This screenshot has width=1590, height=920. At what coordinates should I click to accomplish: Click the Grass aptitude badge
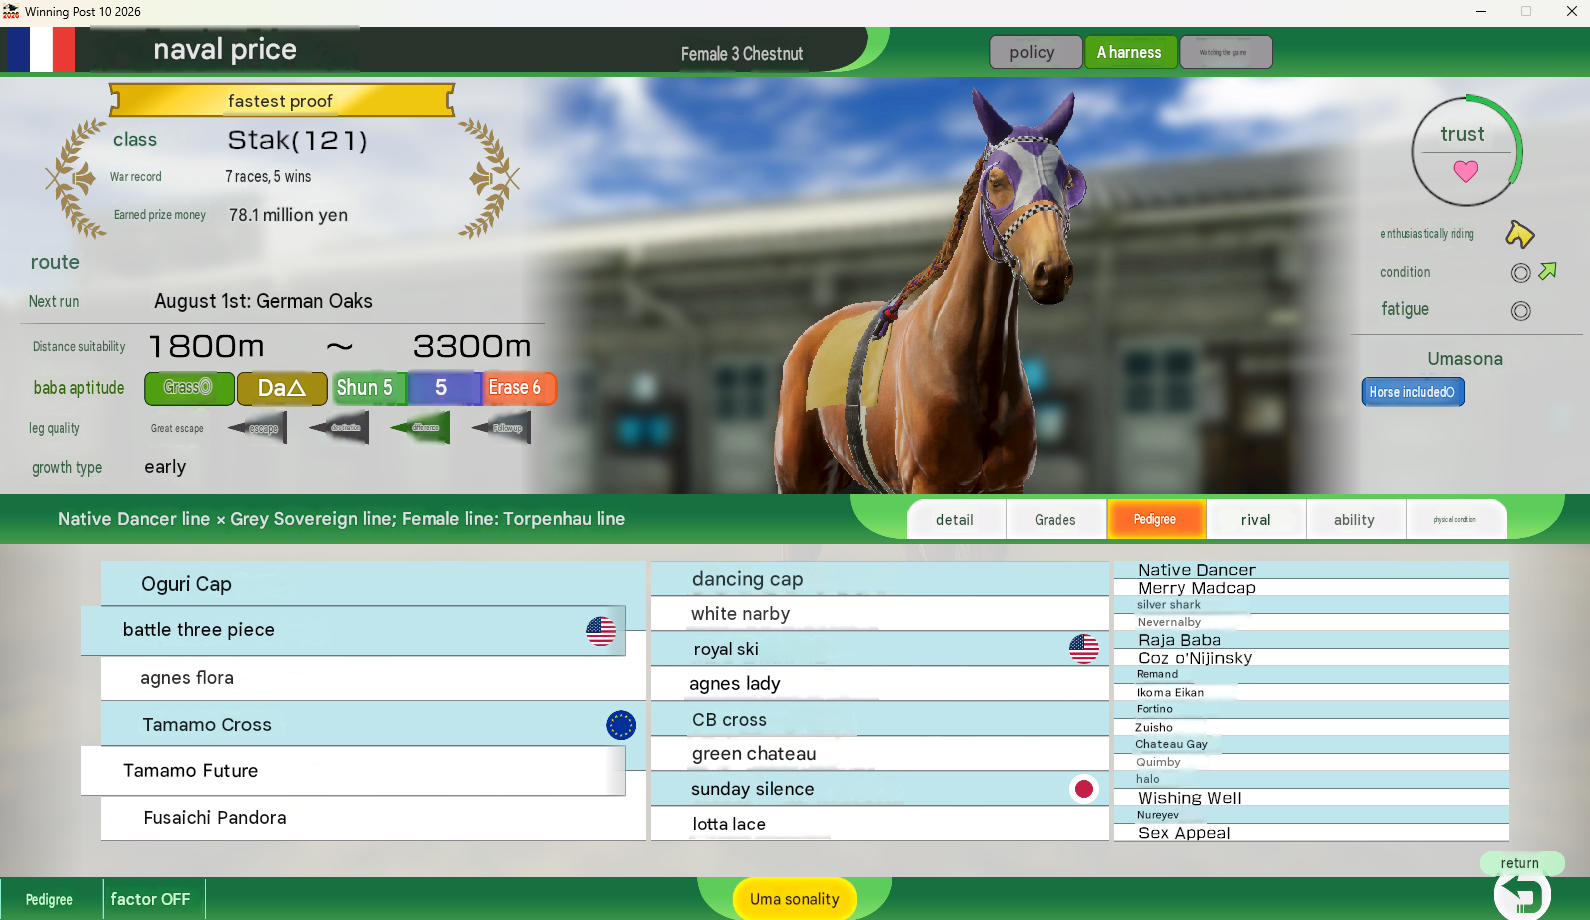189,388
